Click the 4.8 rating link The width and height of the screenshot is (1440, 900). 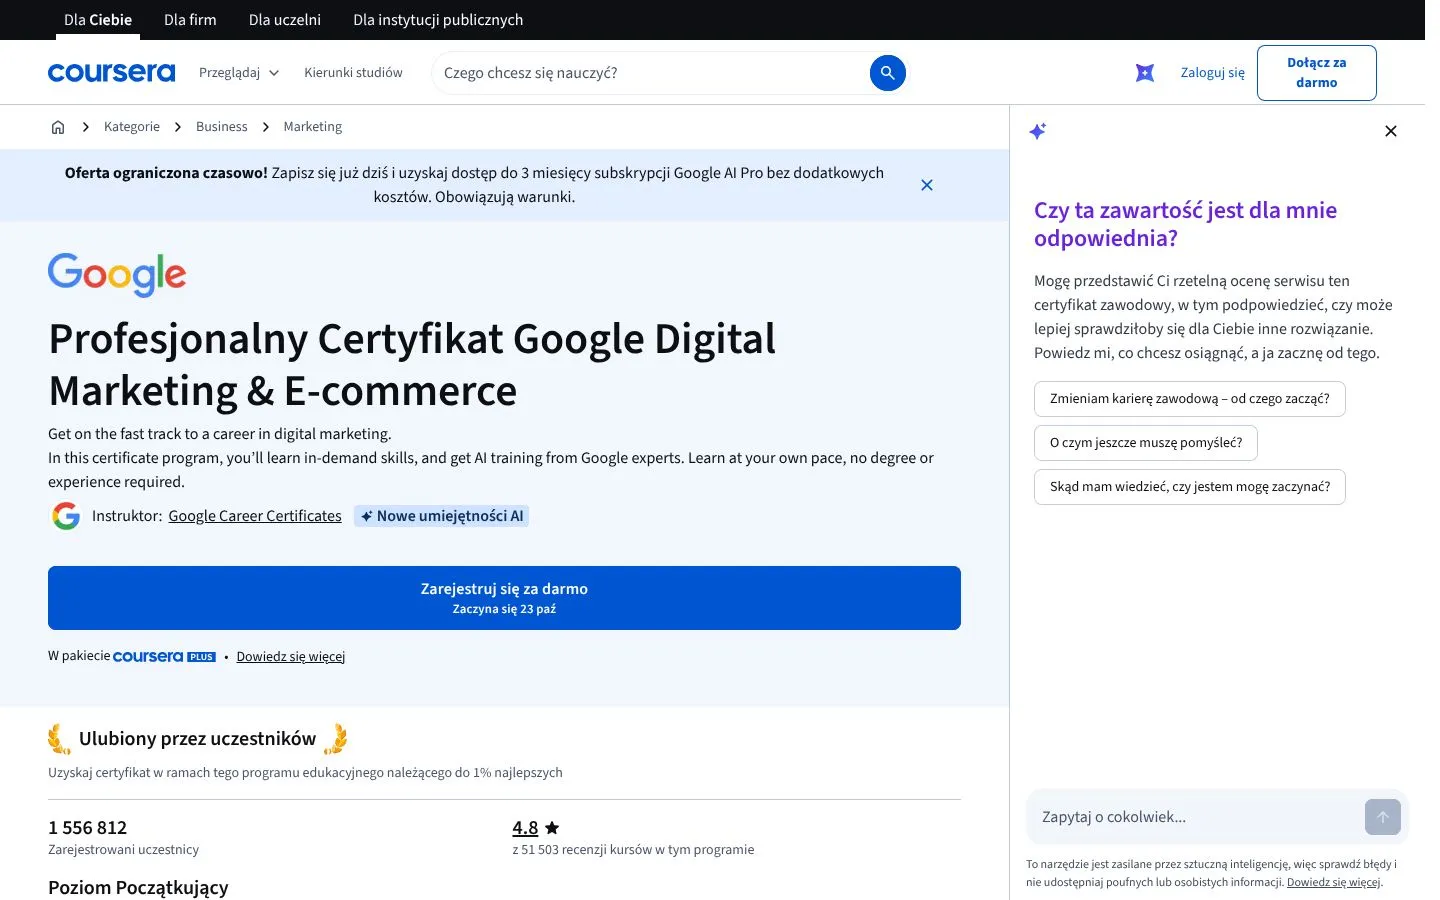(525, 828)
